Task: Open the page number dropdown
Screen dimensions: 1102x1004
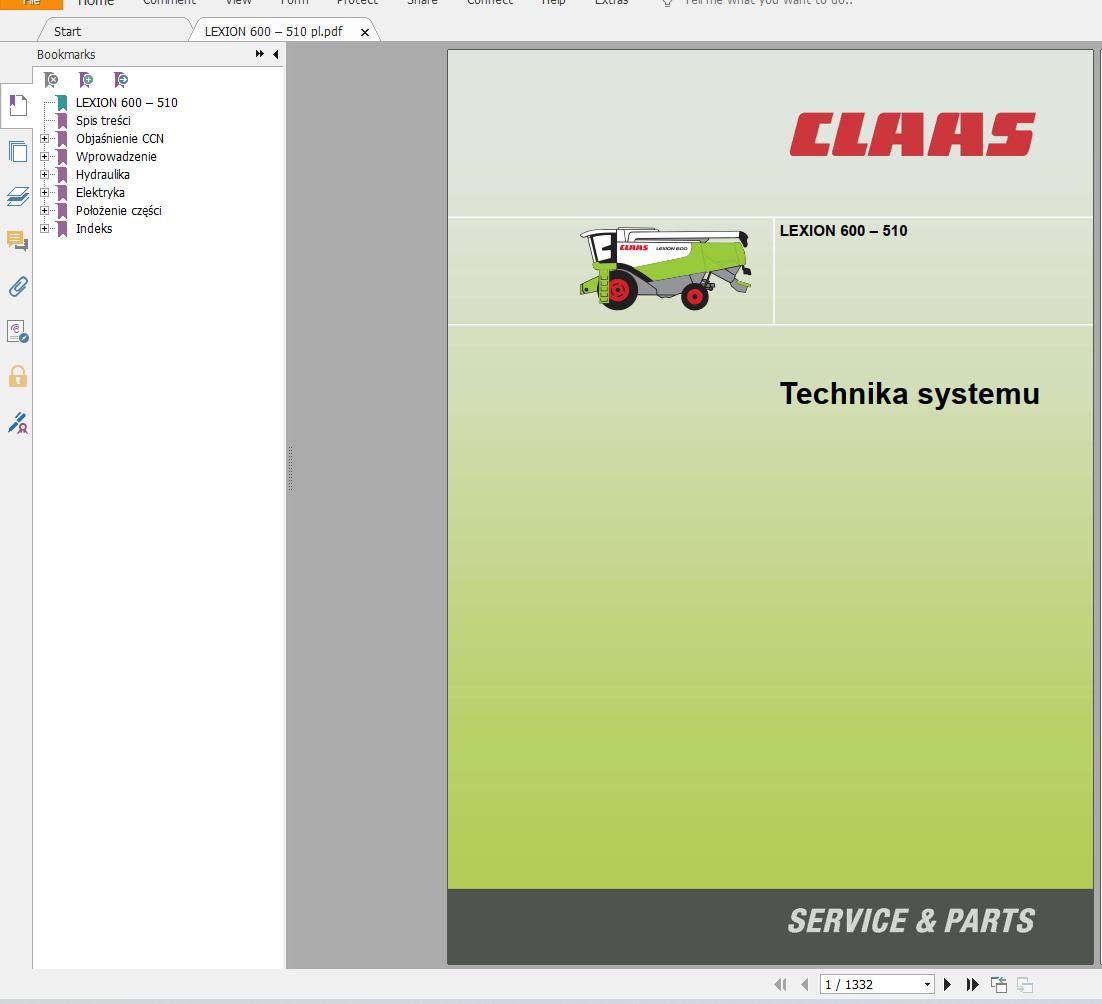Action: click(926, 984)
